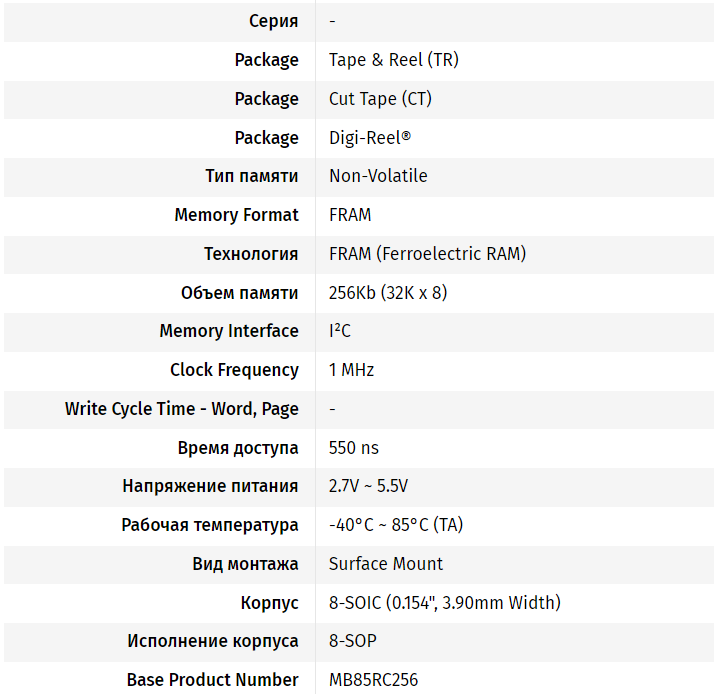Click the Base Product Number label

212,680
